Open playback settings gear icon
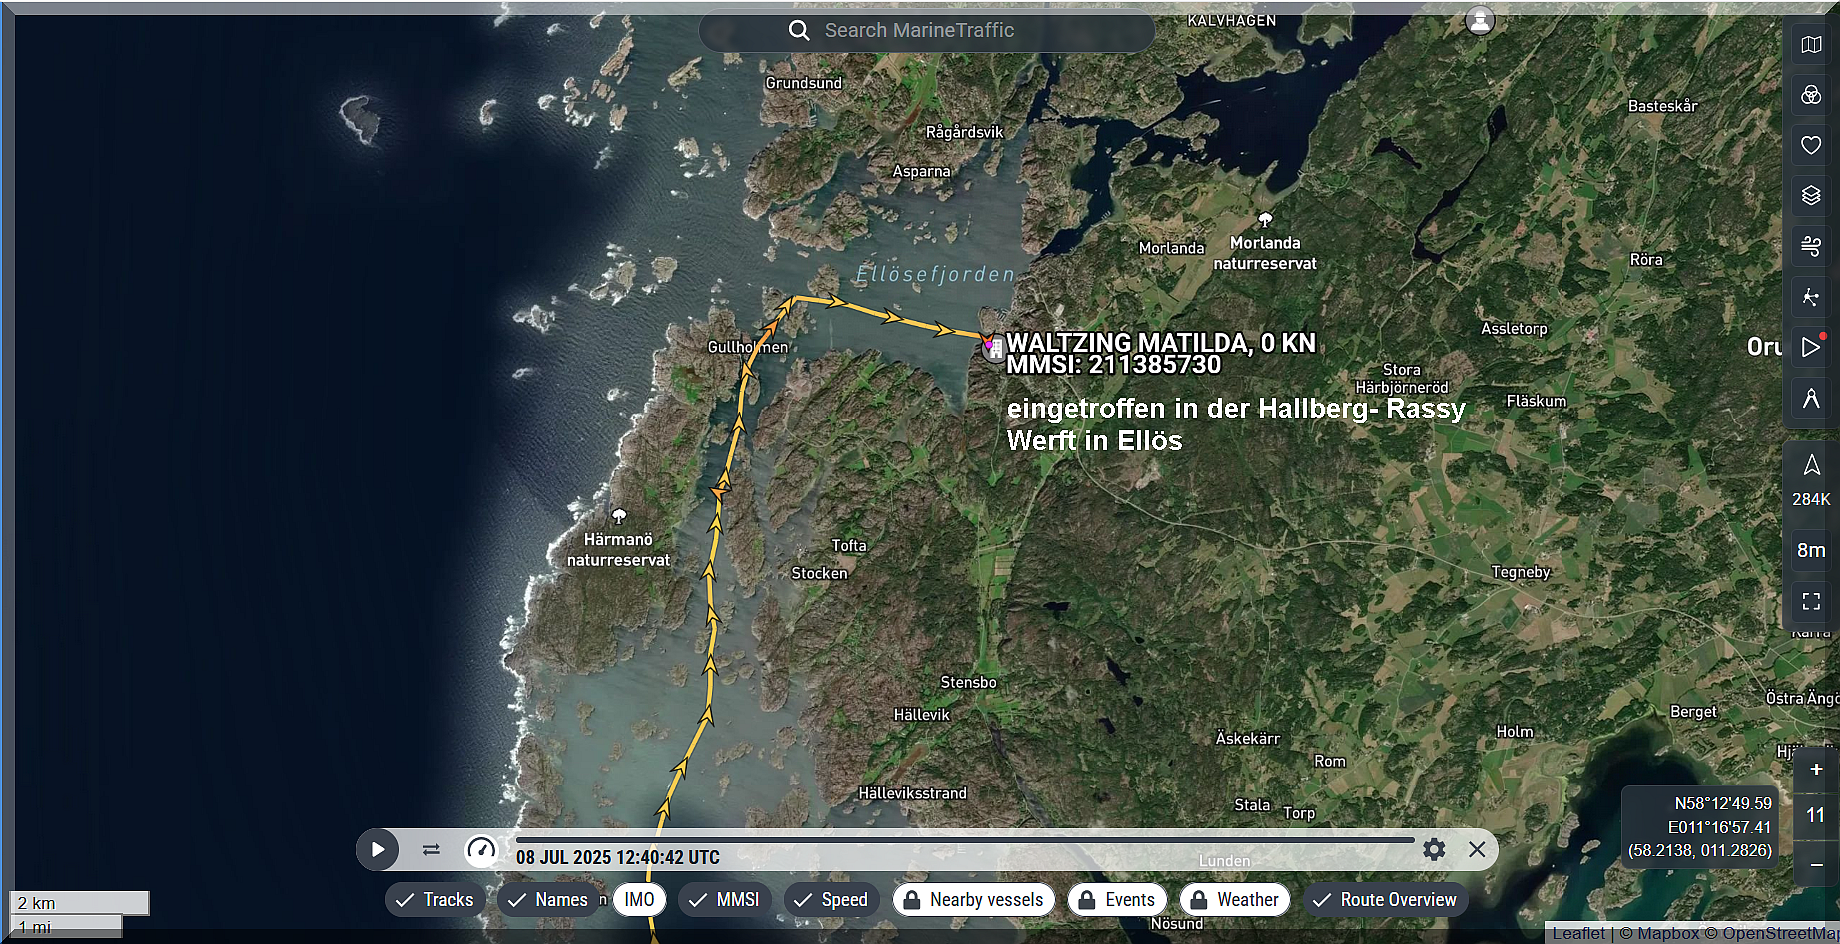Viewport: 1840px width, 944px height. click(x=1434, y=850)
